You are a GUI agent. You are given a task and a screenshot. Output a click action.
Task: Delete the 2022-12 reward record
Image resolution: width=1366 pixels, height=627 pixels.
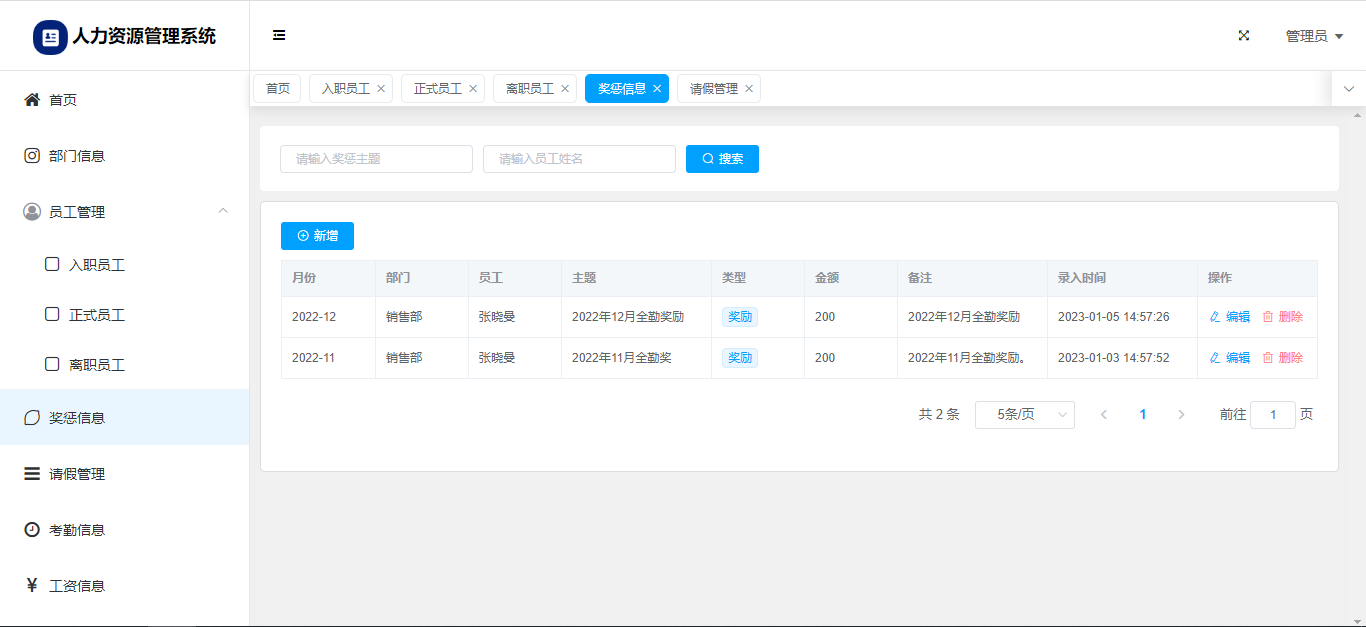point(1282,317)
